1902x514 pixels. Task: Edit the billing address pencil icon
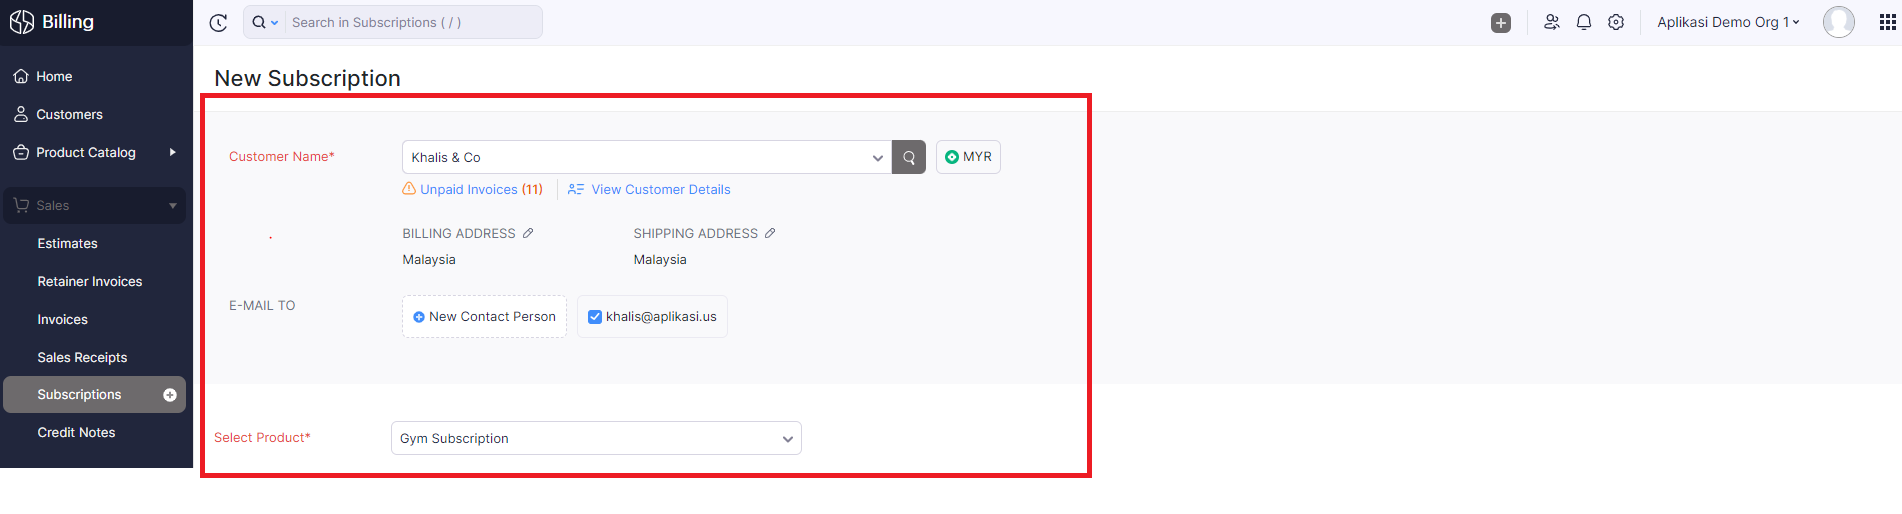(x=528, y=233)
